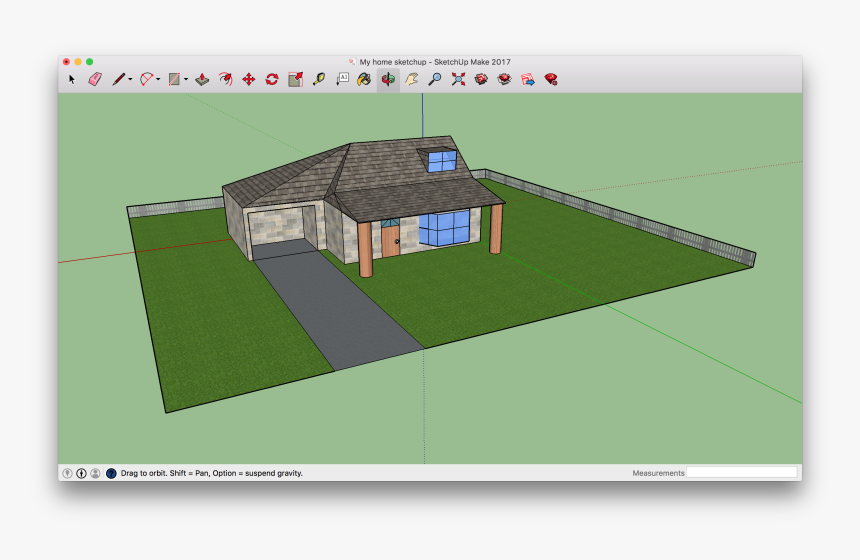Select the Eraser tool
860x560 pixels.
click(95, 79)
